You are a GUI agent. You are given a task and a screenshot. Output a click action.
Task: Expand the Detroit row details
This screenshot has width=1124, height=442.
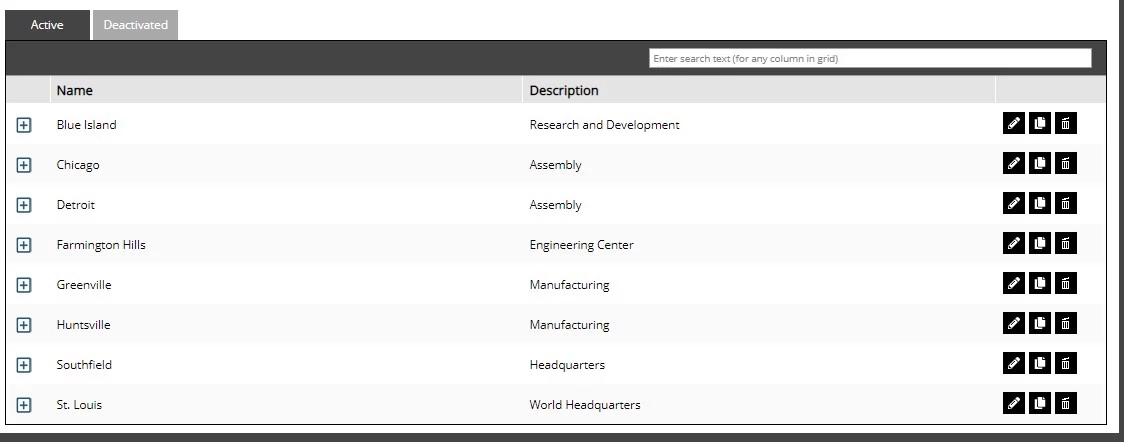[25, 205]
